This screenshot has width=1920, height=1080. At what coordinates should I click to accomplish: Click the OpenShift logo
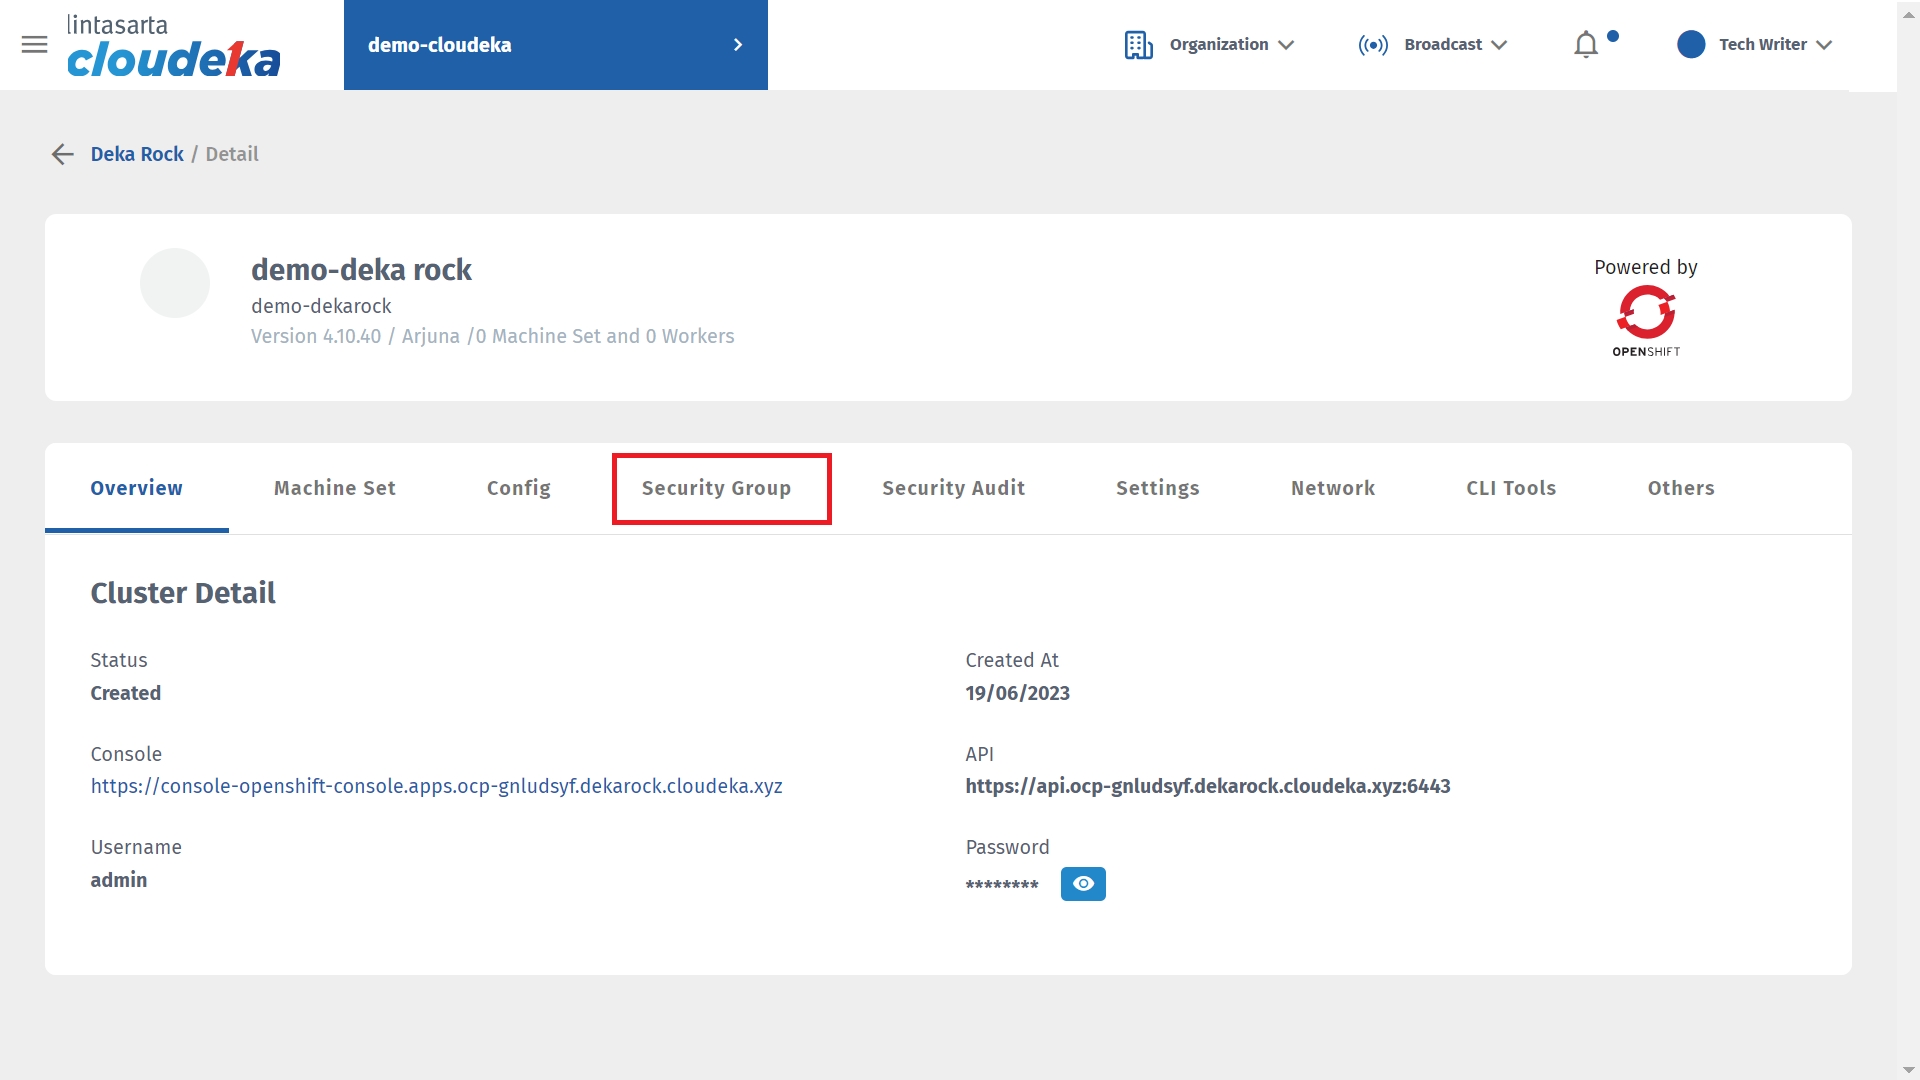point(1646,320)
